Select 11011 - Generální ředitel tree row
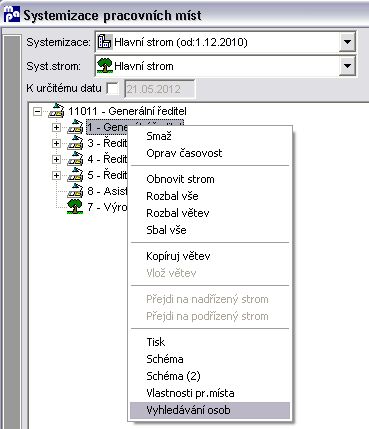The image size is (369, 429). pyautogui.click(x=127, y=111)
